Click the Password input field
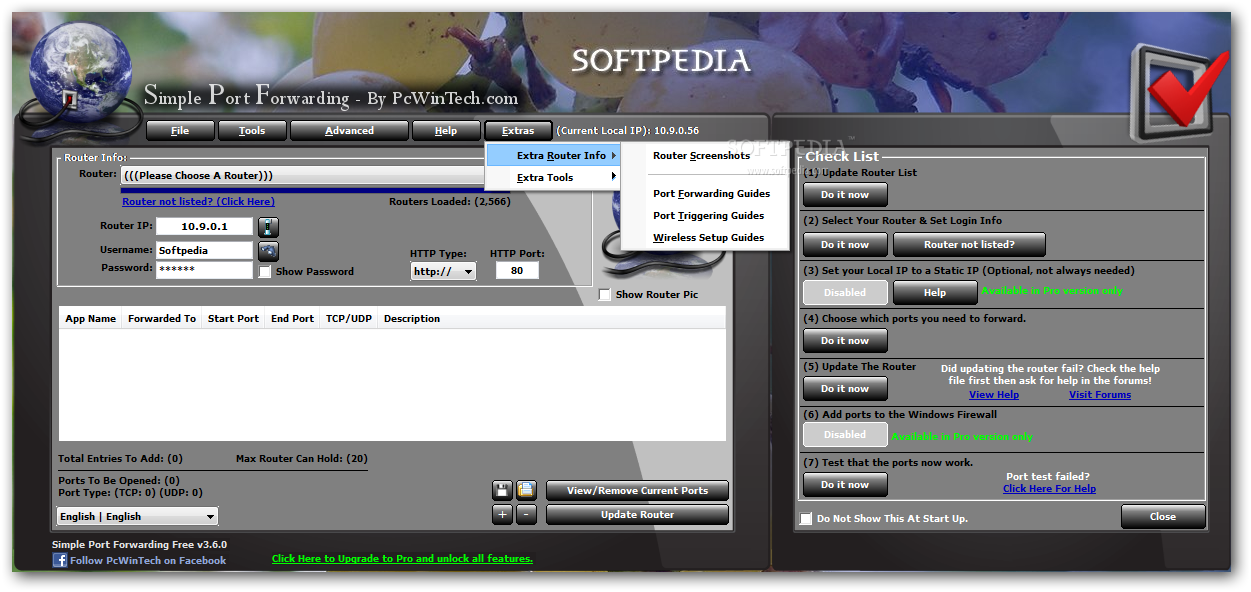 coord(204,271)
